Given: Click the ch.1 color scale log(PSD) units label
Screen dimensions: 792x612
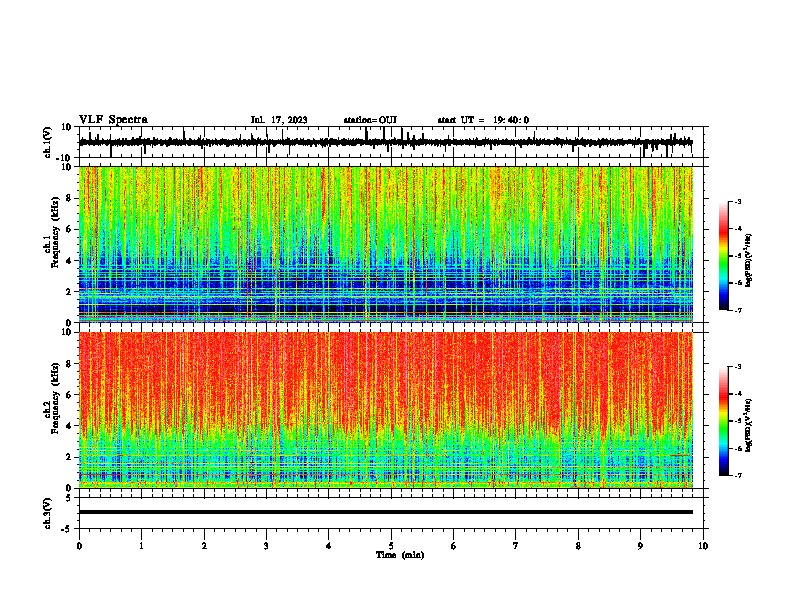Looking at the screenshot, I should point(748,261).
